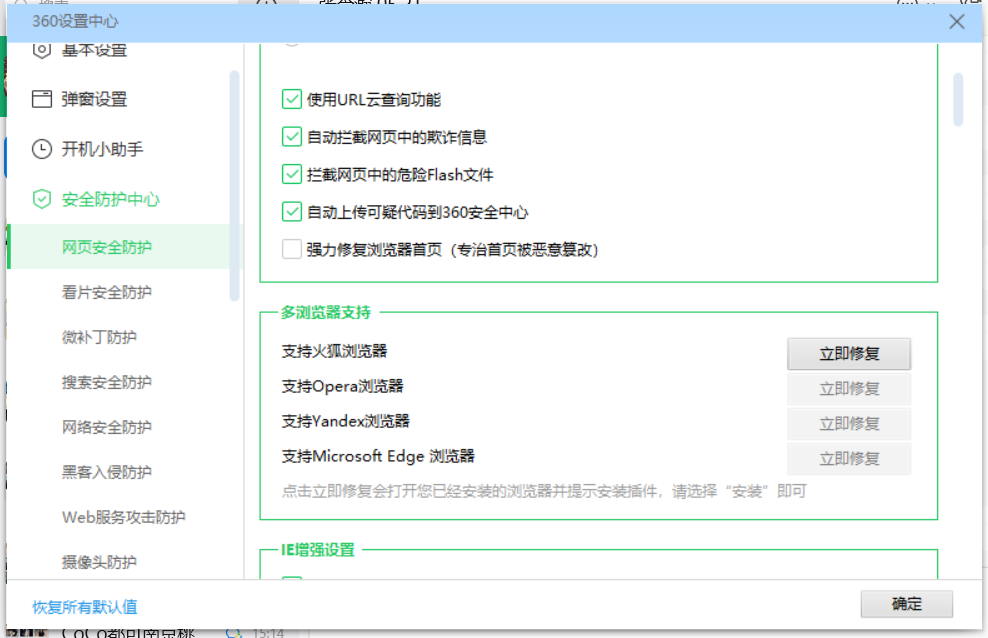Image resolution: width=988 pixels, height=638 pixels.
Task: Click 恢复所有默认值 link
Action: 84,607
